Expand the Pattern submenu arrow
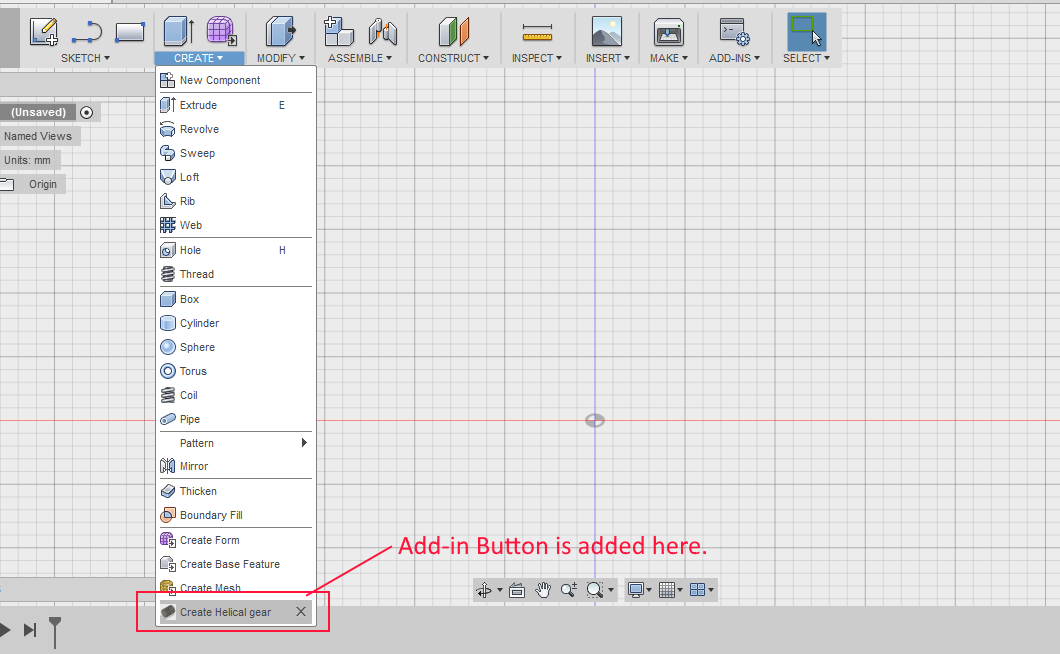1060x654 pixels. (304, 443)
